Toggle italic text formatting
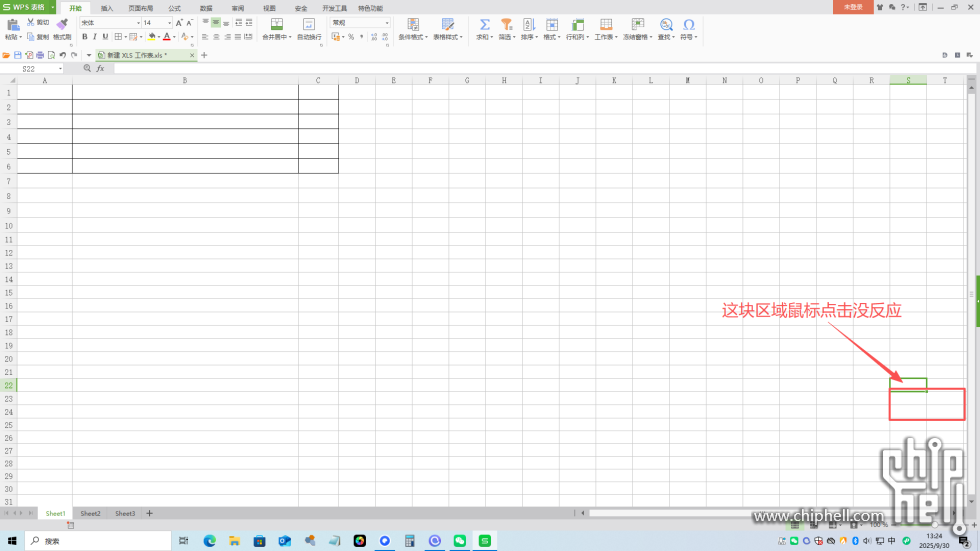Screen dimensions: 980x551 tap(94, 37)
